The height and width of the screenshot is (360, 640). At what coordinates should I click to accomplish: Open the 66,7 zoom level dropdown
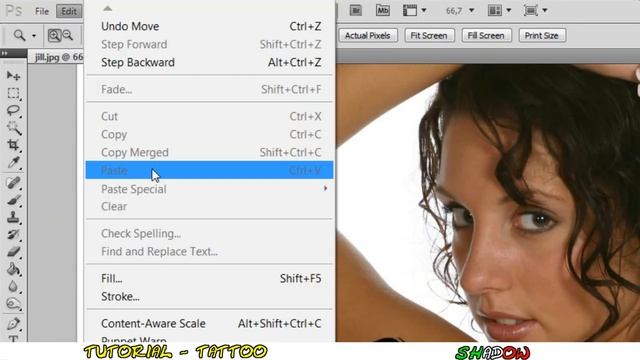(x=471, y=11)
